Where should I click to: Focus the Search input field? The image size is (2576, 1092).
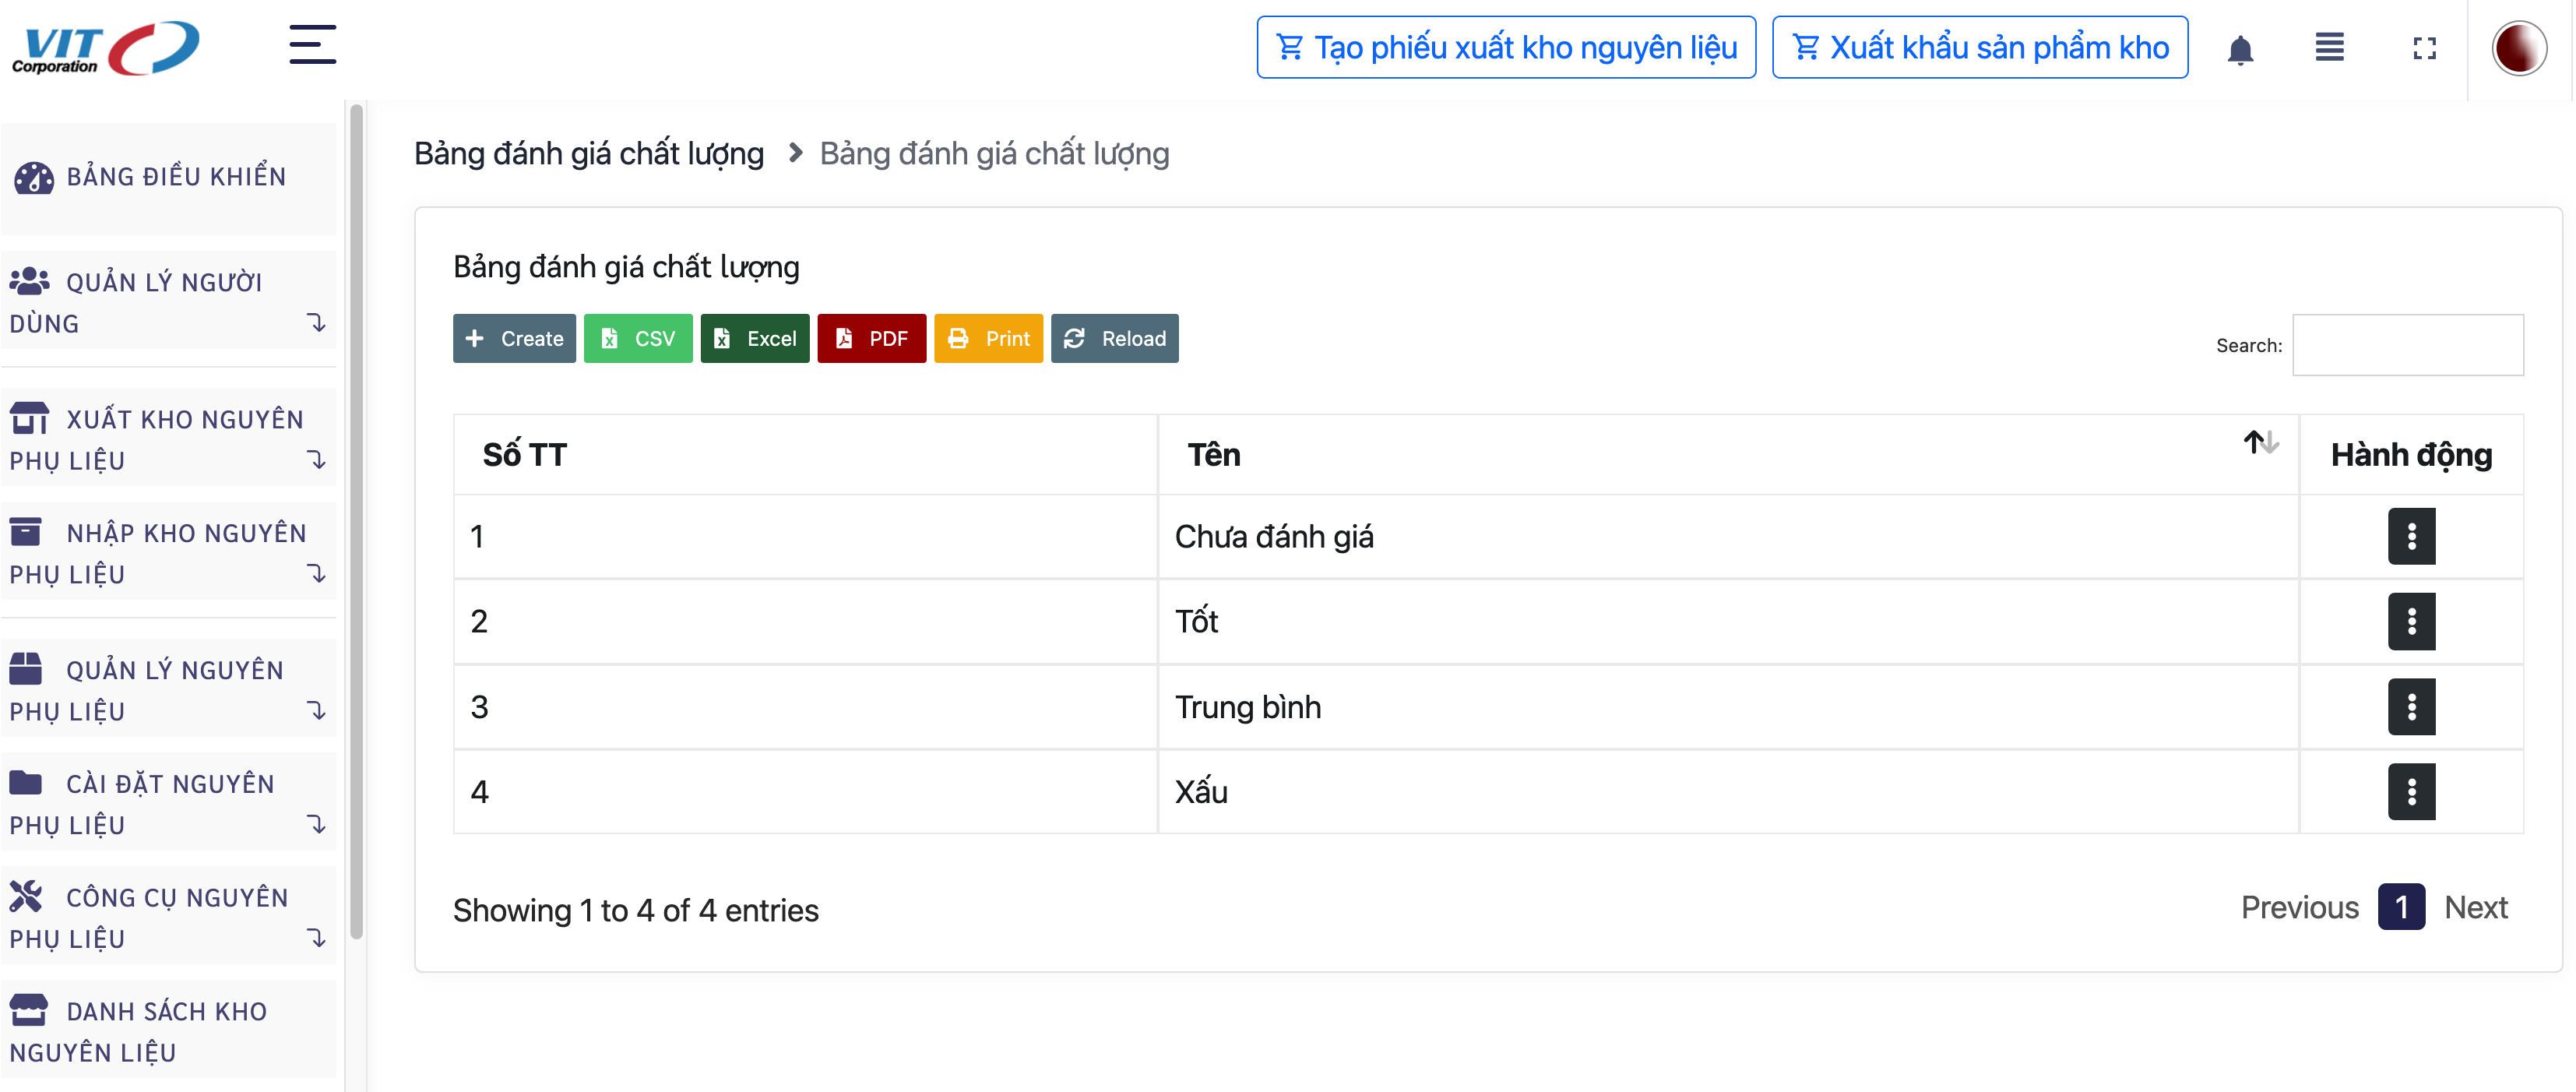[2407, 346]
